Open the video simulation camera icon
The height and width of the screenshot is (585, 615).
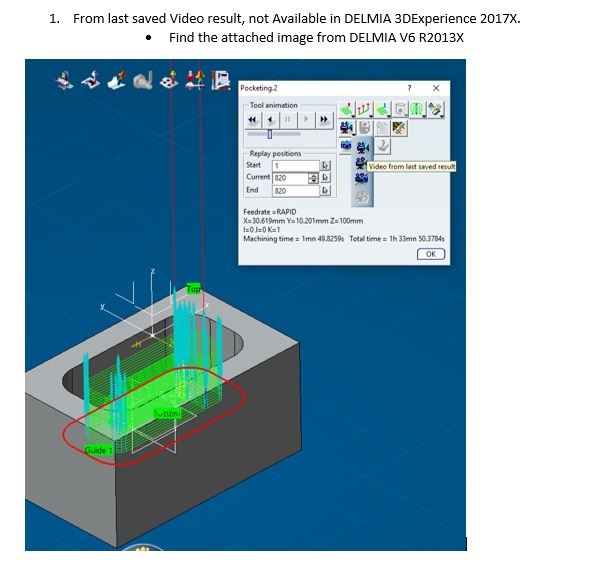coord(347,128)
